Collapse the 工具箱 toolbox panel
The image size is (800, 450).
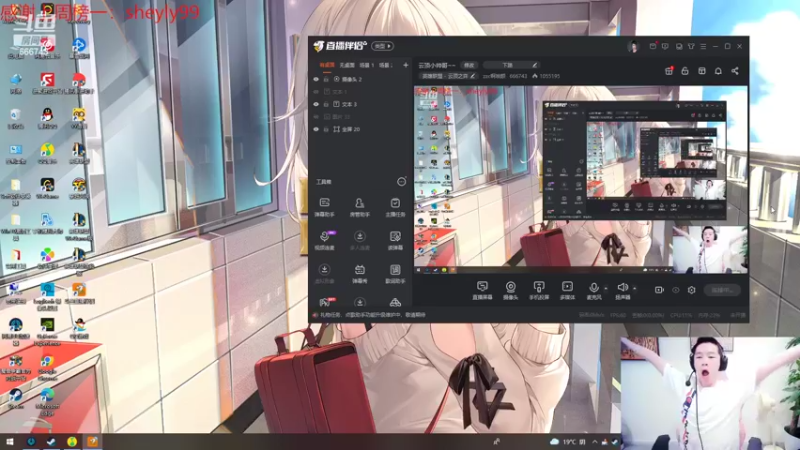pos(402,182)
